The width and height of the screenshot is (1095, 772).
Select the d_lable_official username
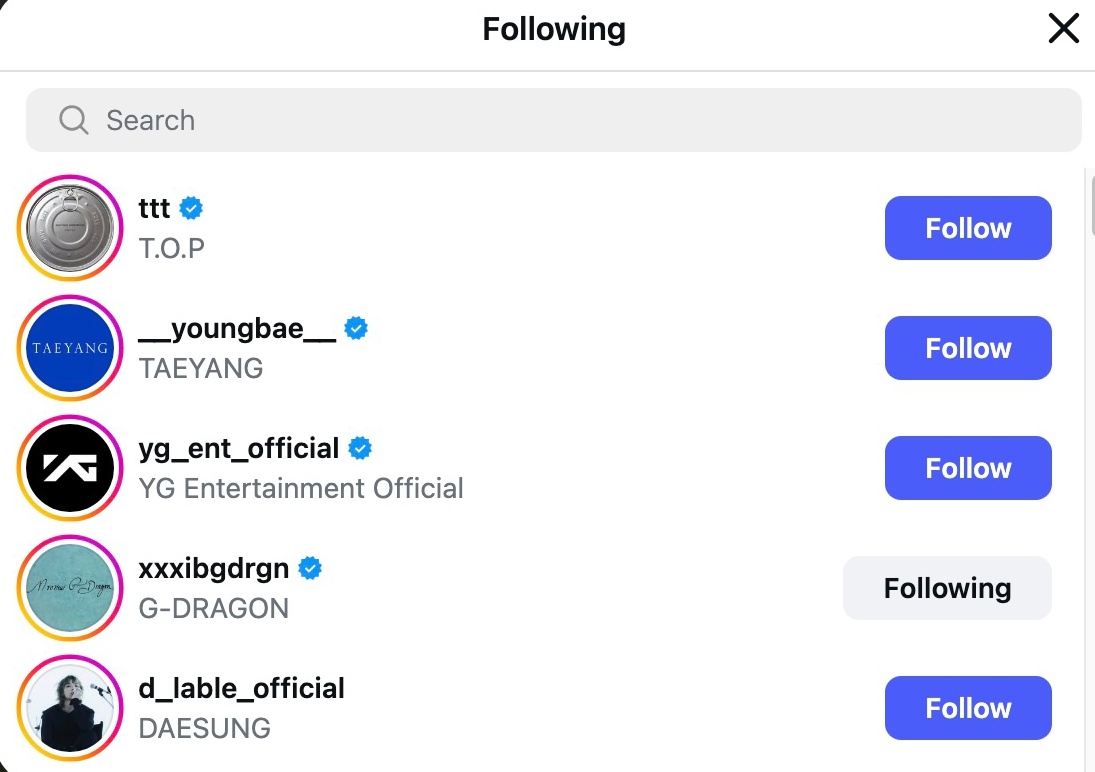(241, 688)
